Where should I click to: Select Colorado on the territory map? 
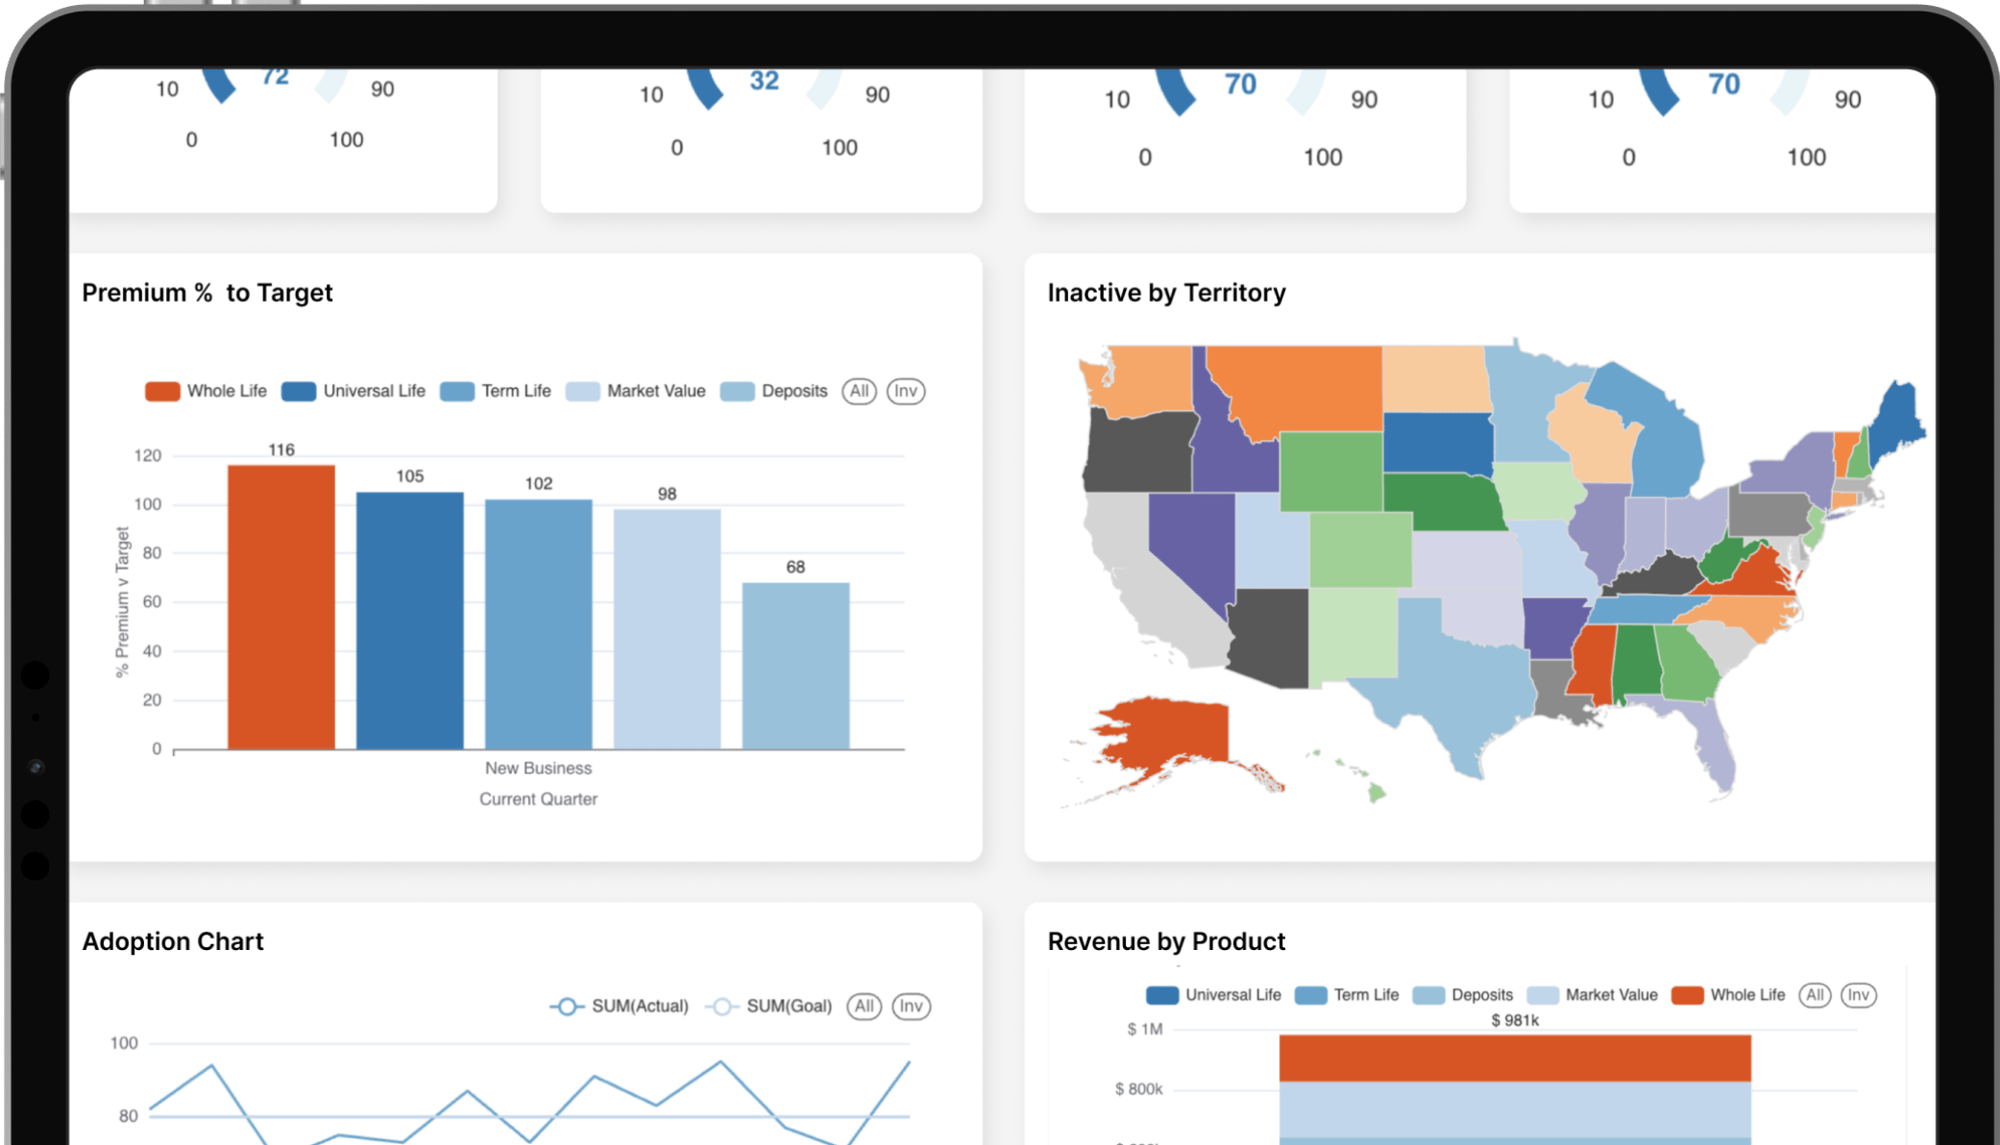pos(1361,549)
